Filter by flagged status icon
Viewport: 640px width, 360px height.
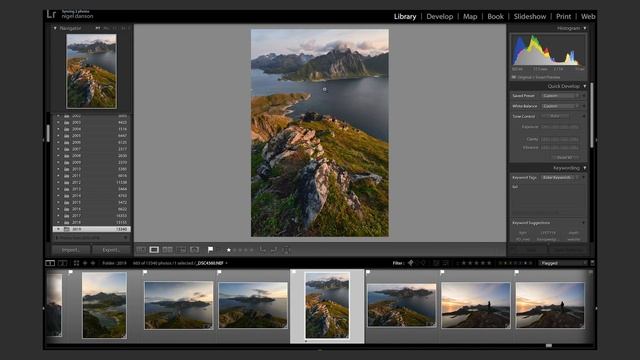411,263
